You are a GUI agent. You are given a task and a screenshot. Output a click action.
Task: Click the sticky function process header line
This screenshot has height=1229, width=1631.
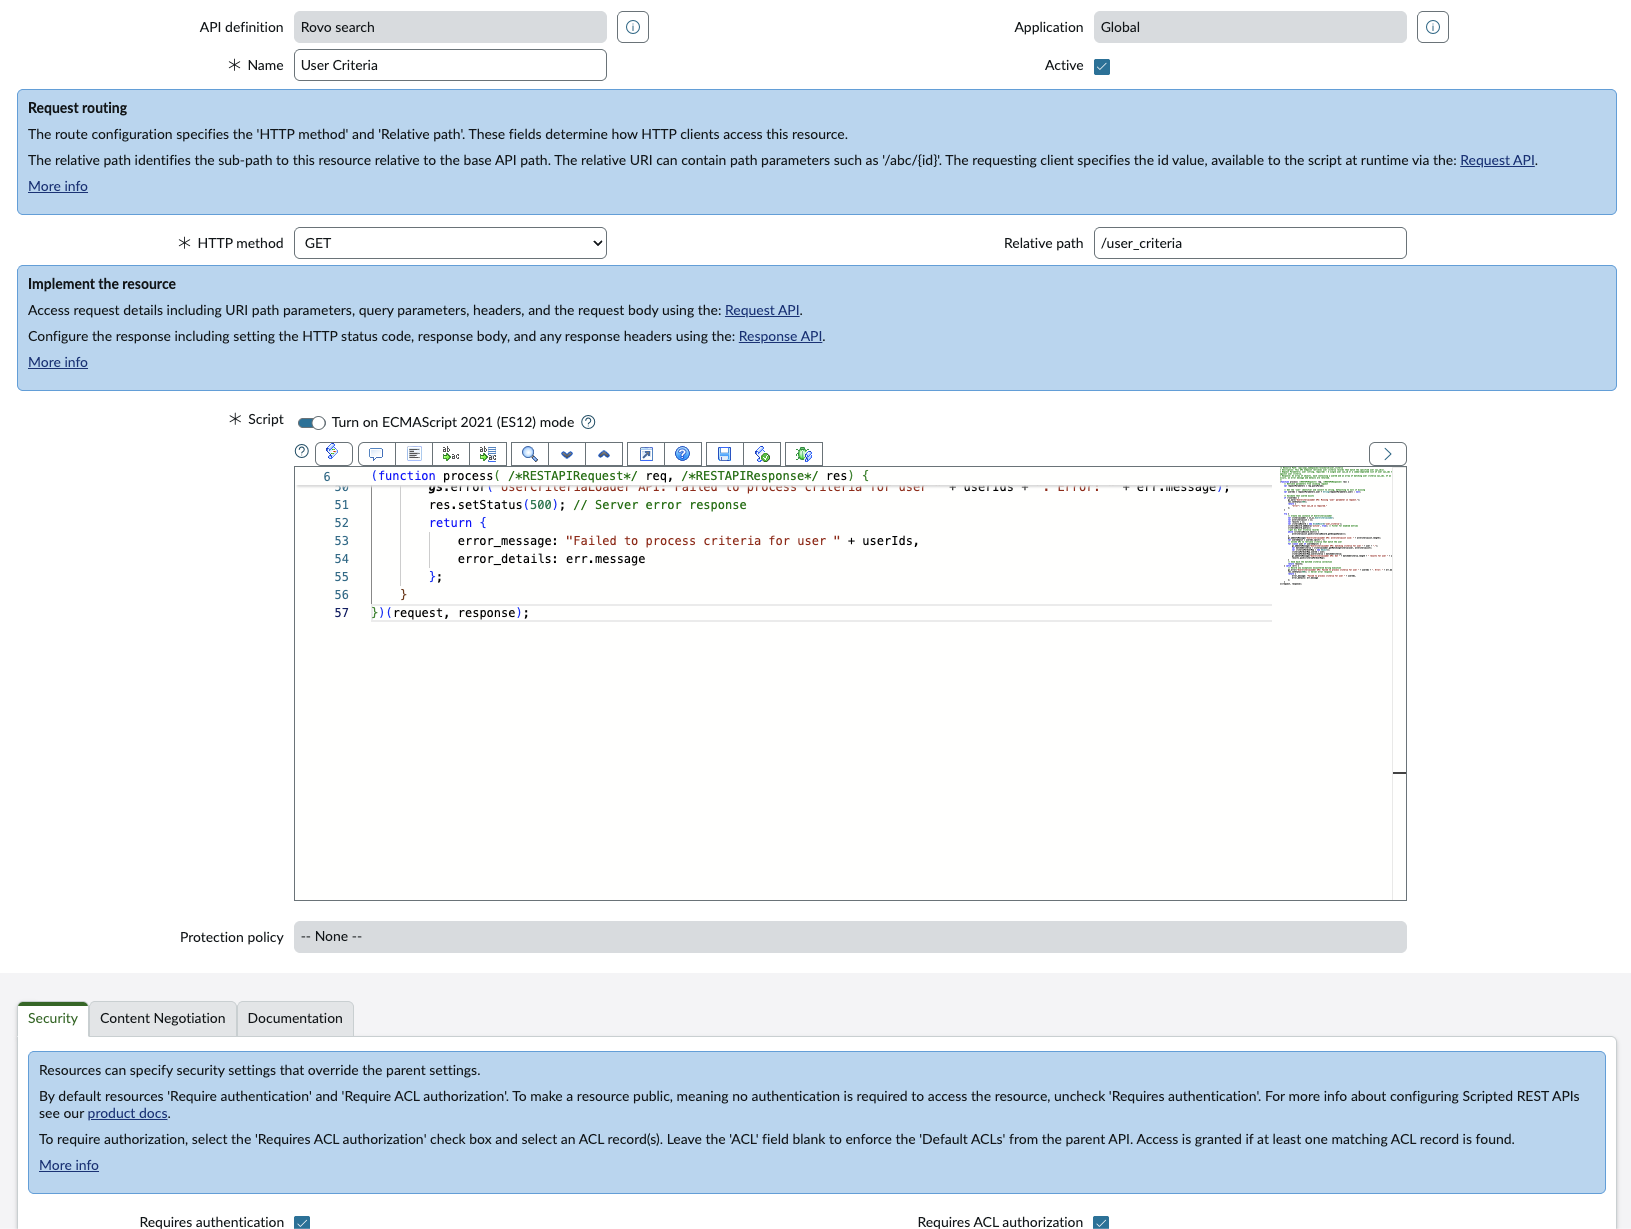[x=620, y=476]
